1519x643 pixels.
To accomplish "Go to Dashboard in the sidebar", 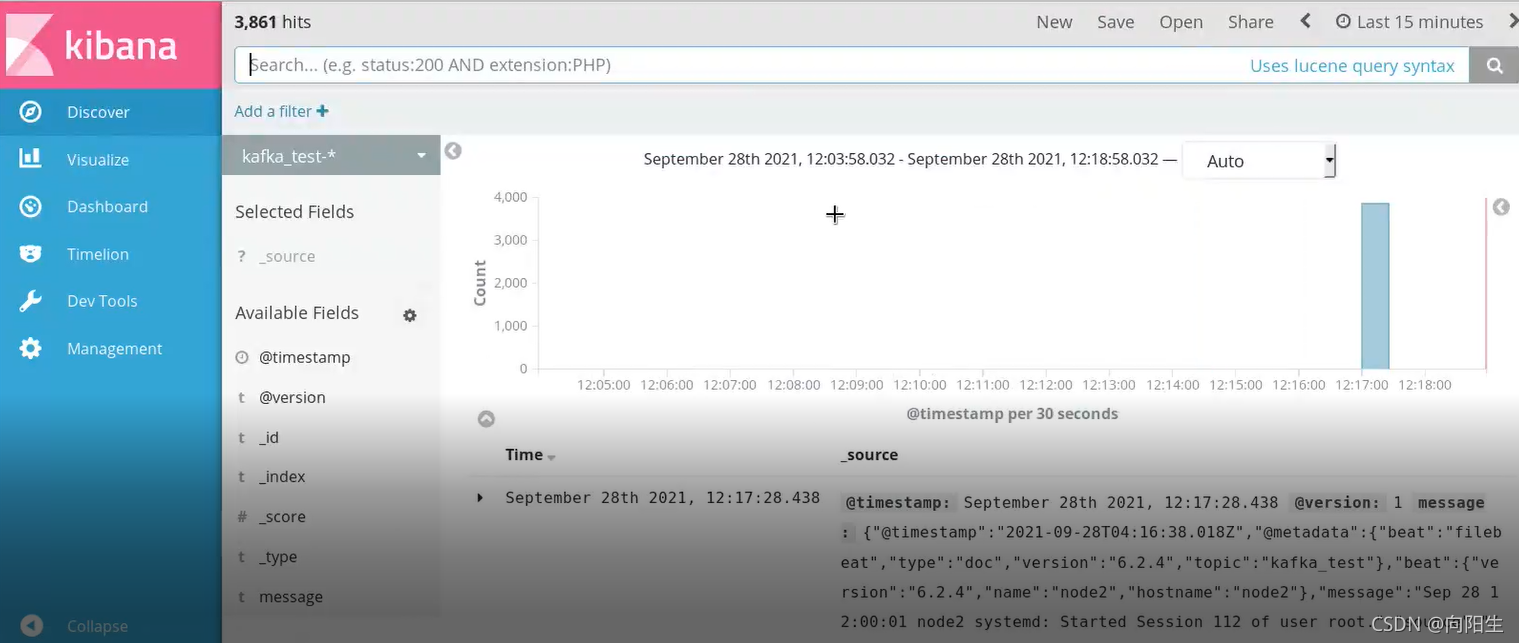I will (107, 206).
